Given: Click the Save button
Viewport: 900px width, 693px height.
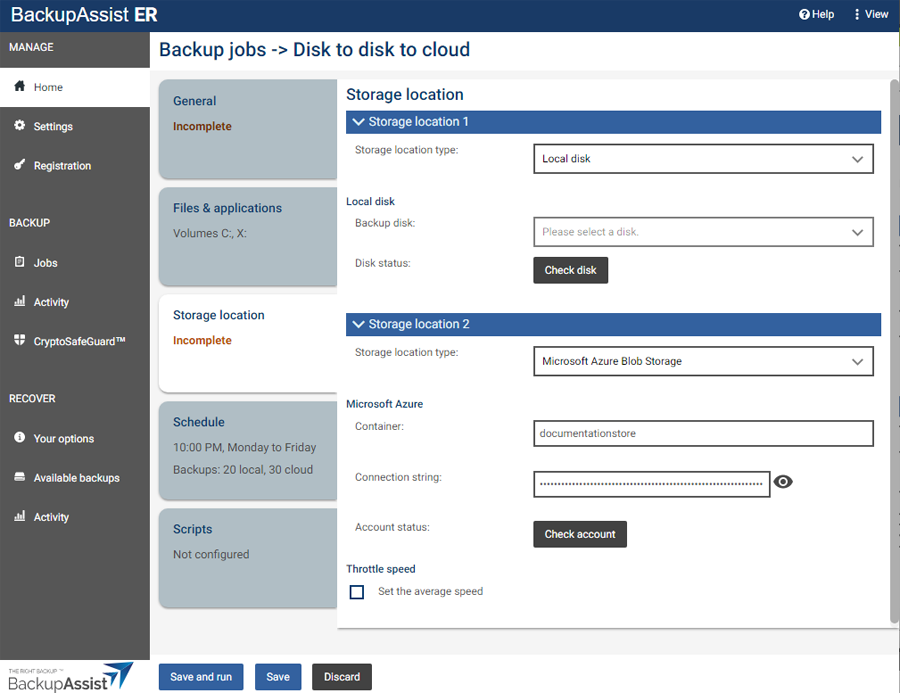Looking at the screenshot, I should coord(278,677).
